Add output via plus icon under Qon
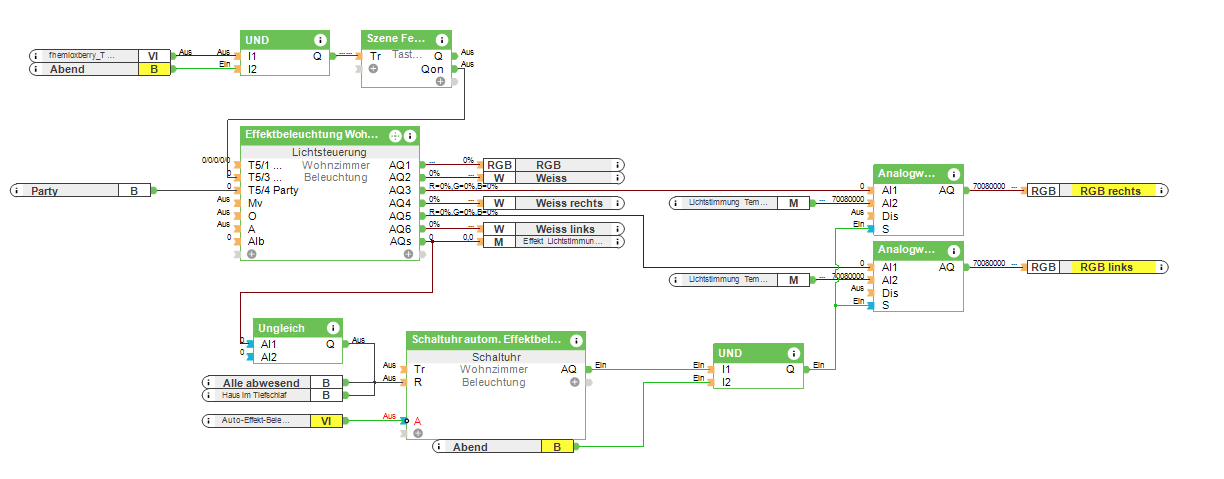The width and height of the screenshot is (1224, 479). pyautogui.click(x=440, y=82)
